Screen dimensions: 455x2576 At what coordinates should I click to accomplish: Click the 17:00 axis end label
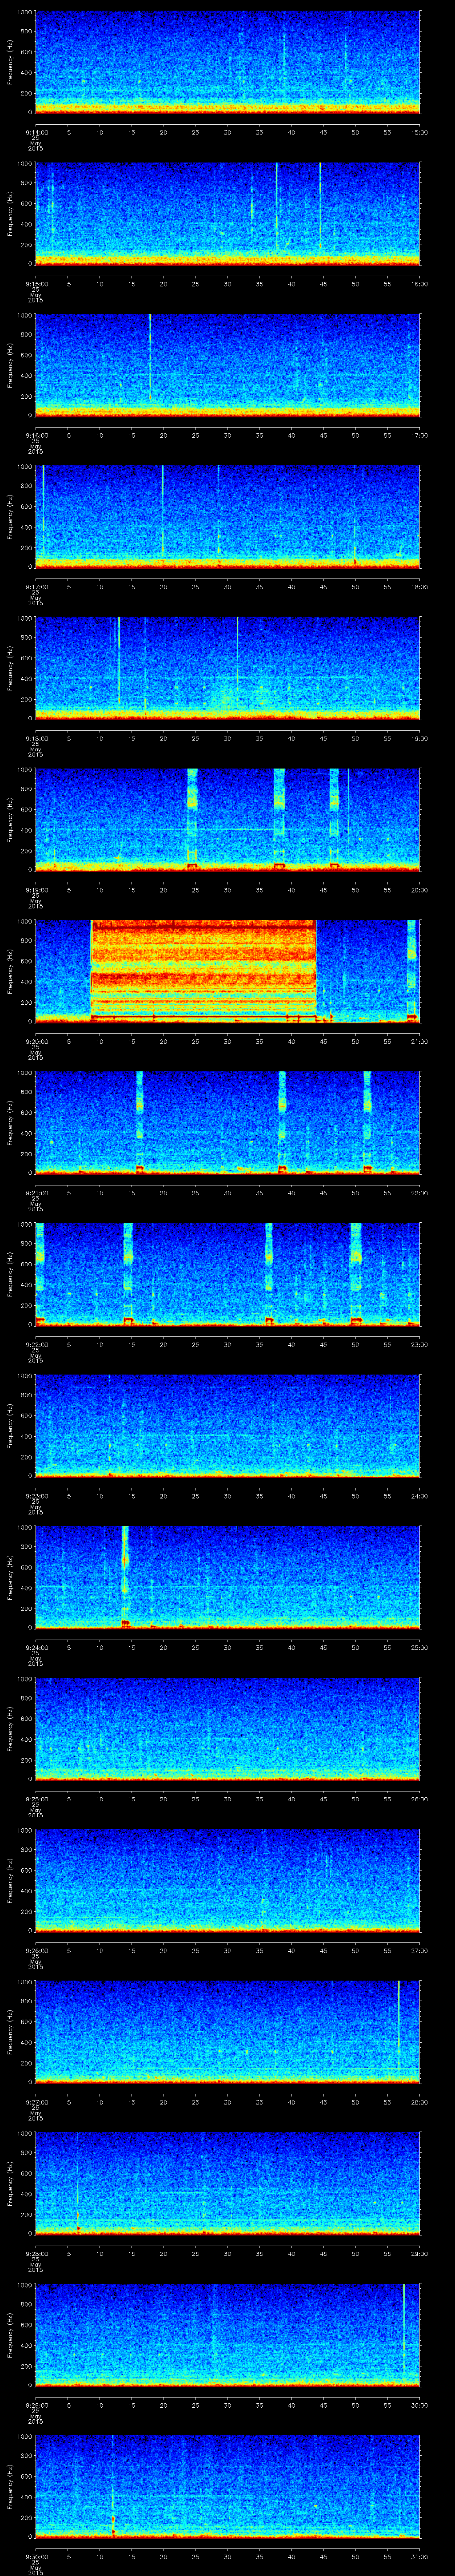[420, 435]
